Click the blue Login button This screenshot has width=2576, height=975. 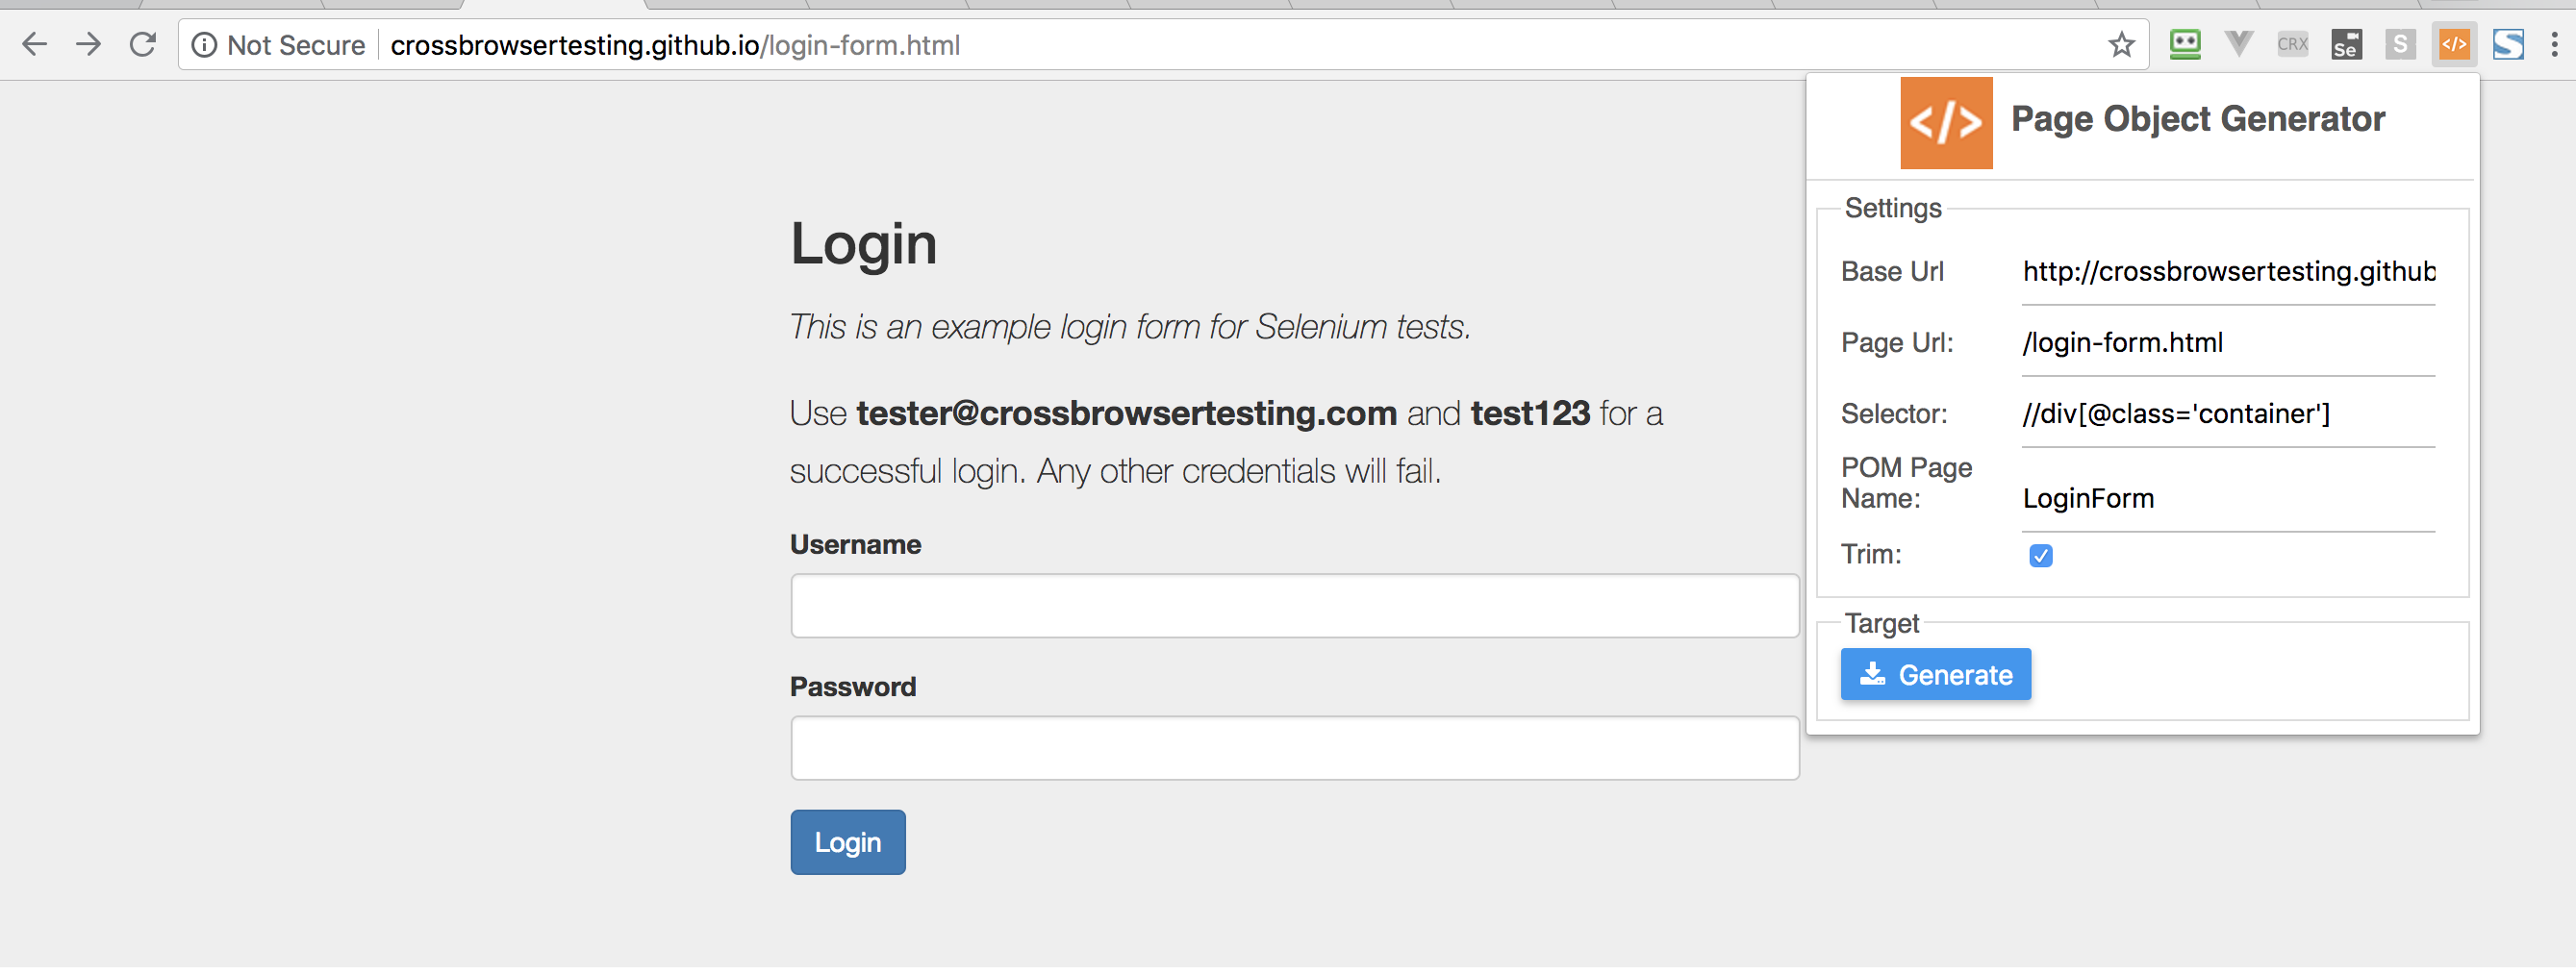847,842
